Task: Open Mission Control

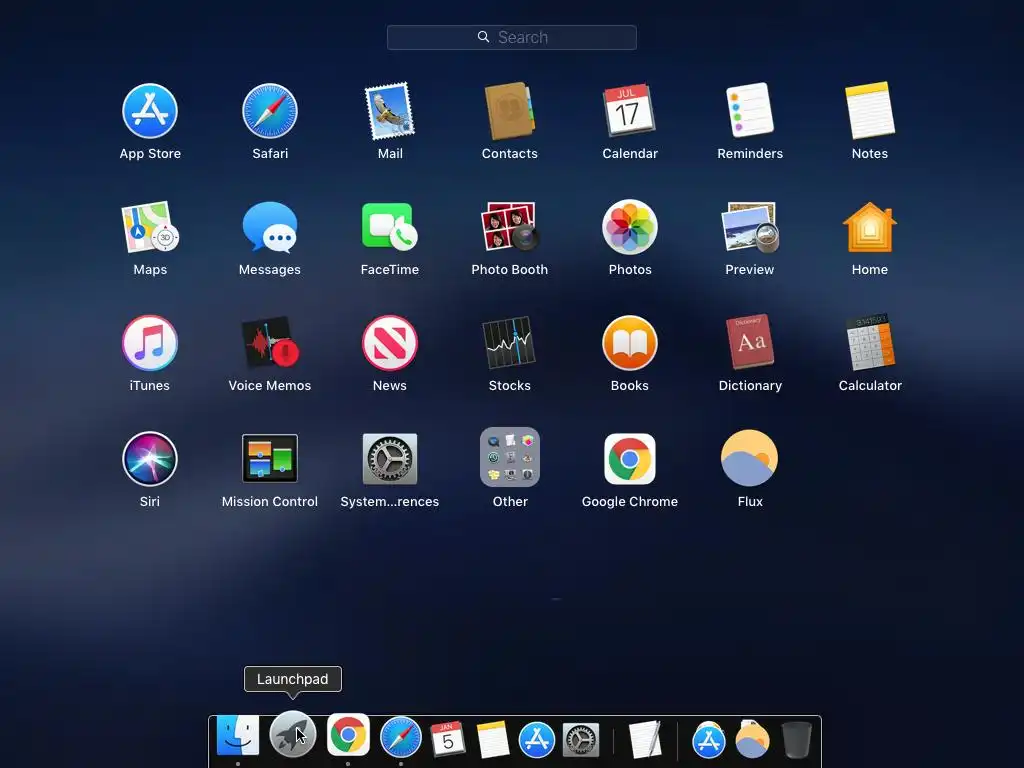Action: 270,459
